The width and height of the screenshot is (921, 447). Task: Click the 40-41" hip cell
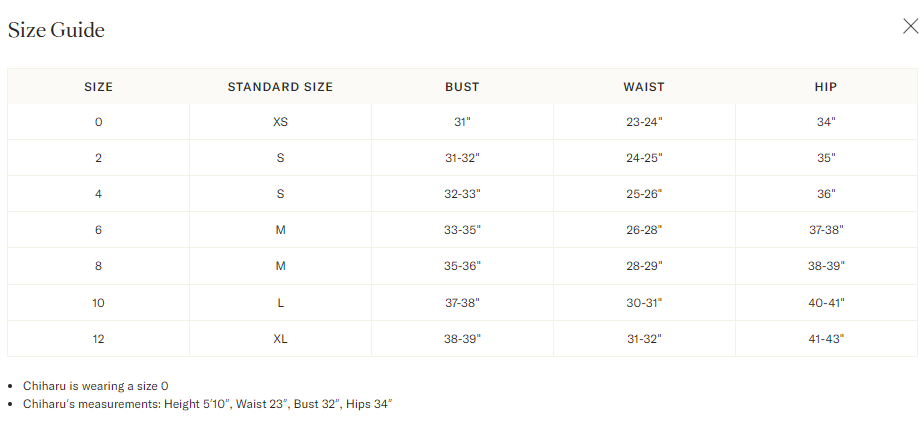tap(826, 303)
